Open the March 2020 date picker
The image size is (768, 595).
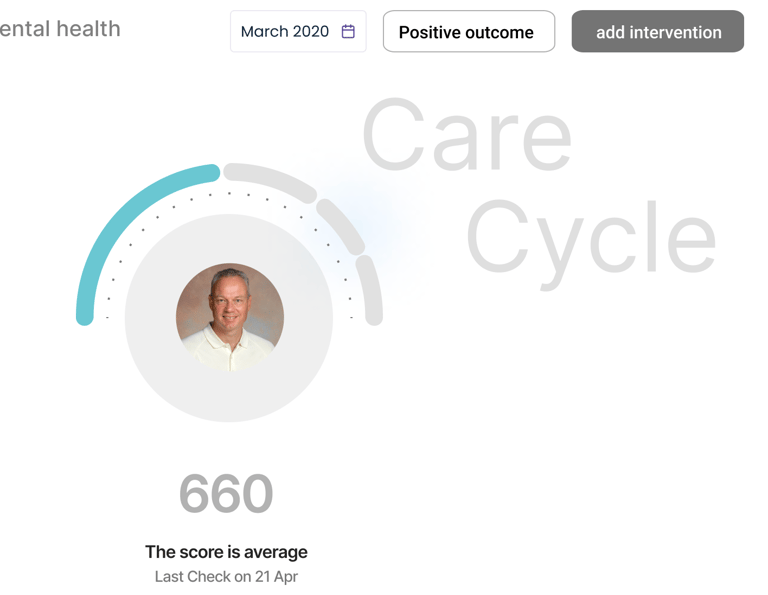pyautogui.click(x=298, y=31)
